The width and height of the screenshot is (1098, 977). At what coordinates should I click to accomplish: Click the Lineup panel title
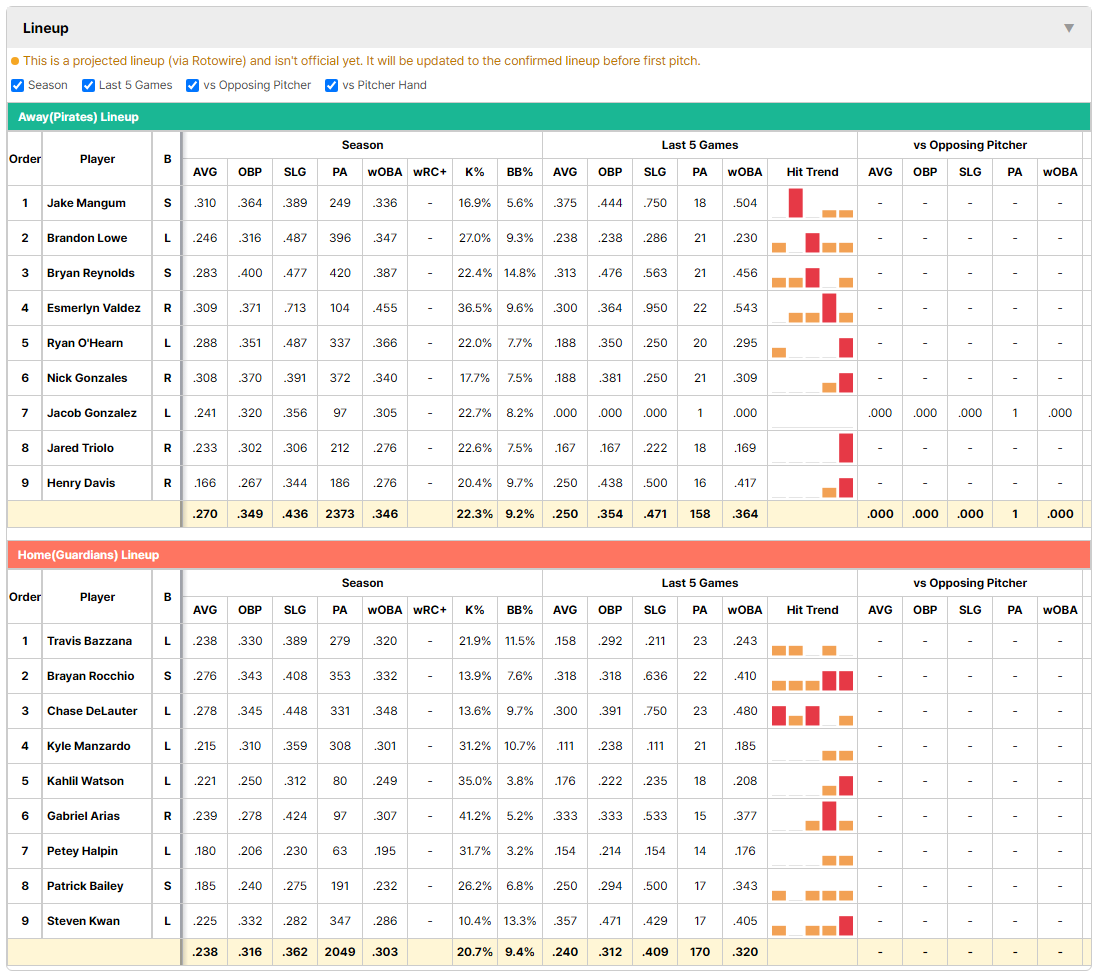pyautogui.click(x=46, y=28)
